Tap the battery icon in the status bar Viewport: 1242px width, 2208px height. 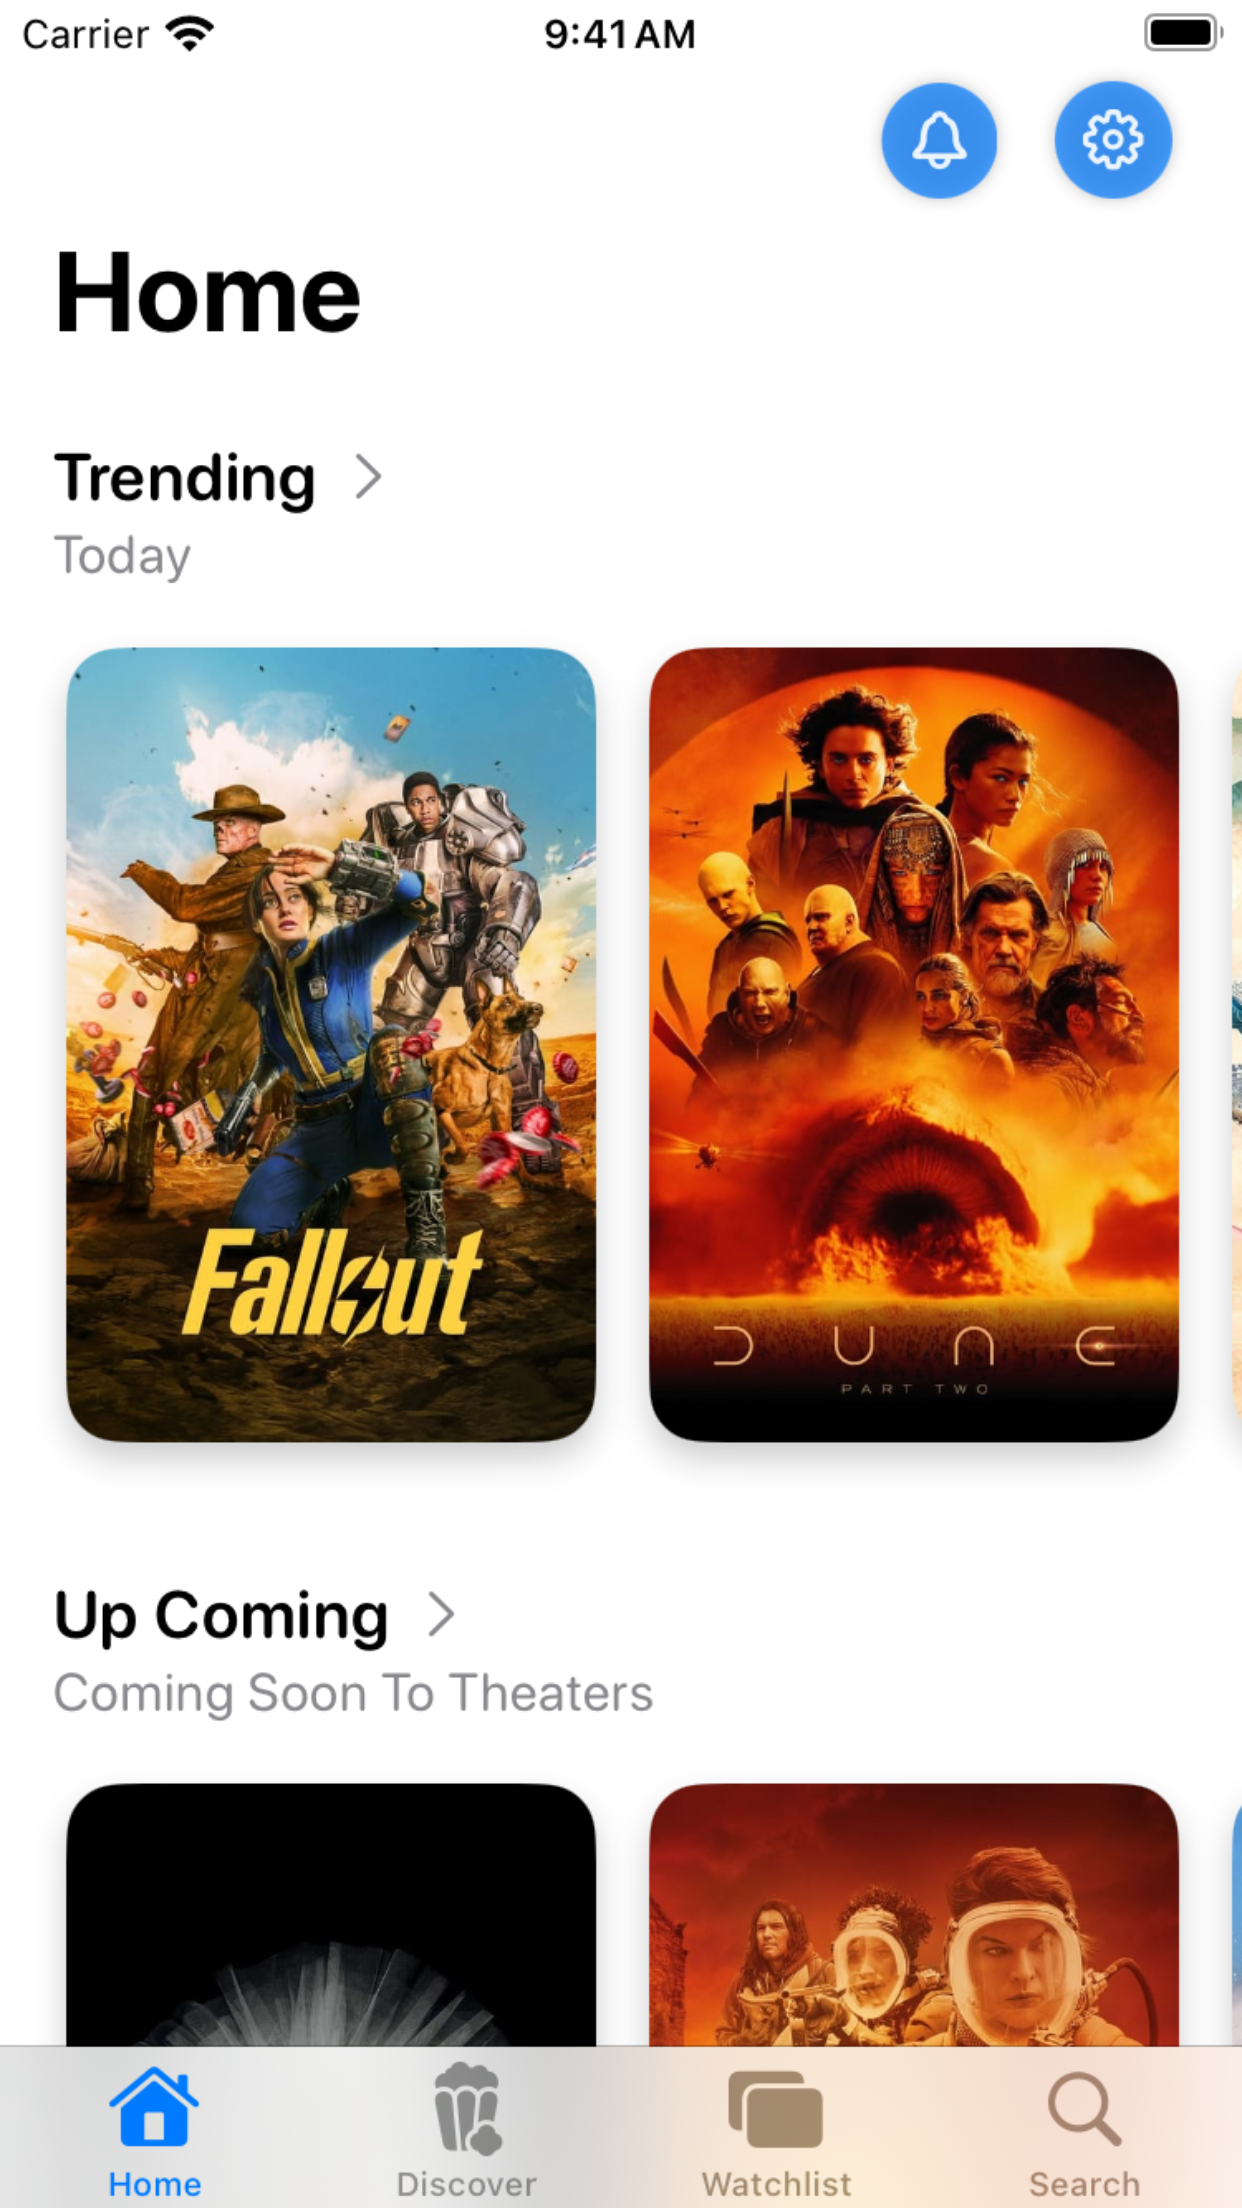pos(1183,33)
